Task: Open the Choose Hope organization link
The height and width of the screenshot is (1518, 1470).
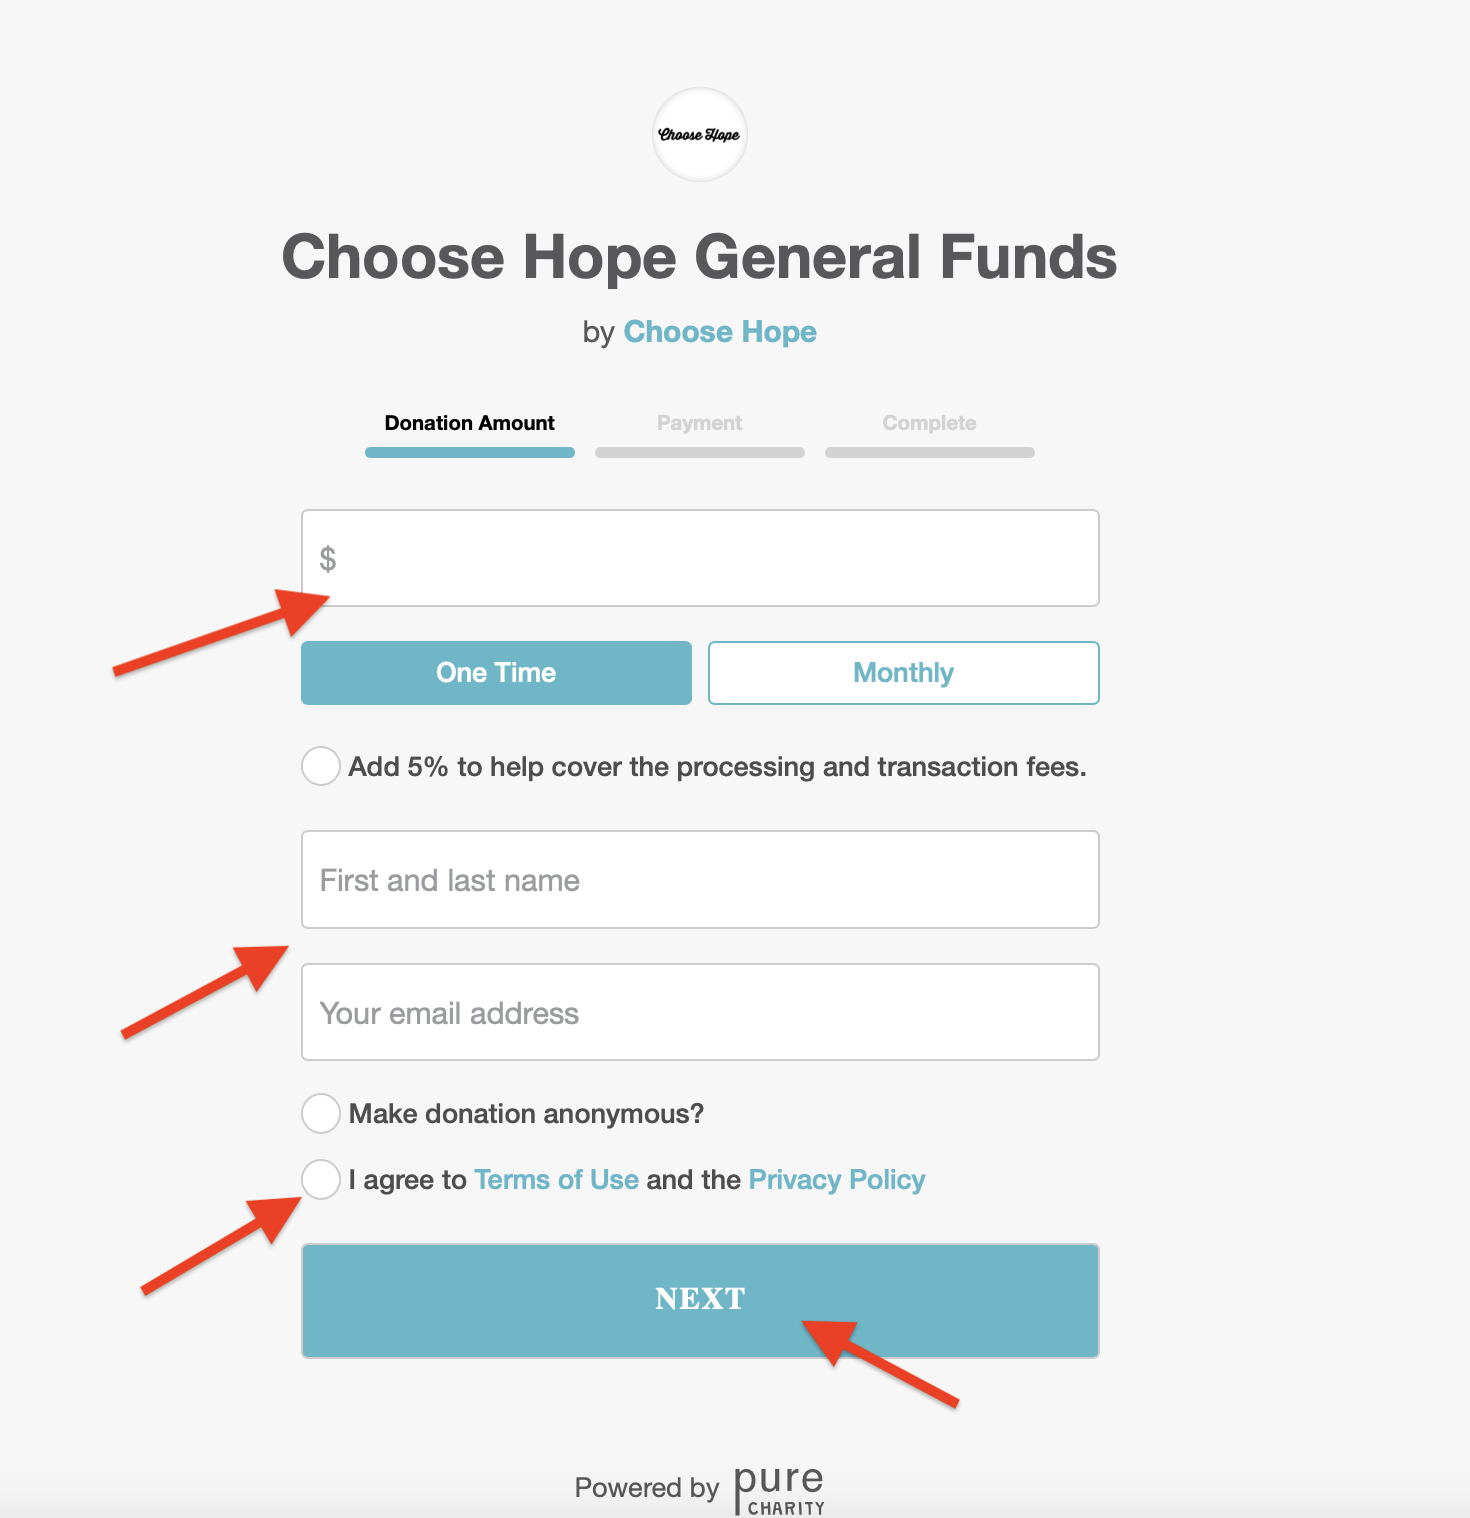Action: coord(720,332)
